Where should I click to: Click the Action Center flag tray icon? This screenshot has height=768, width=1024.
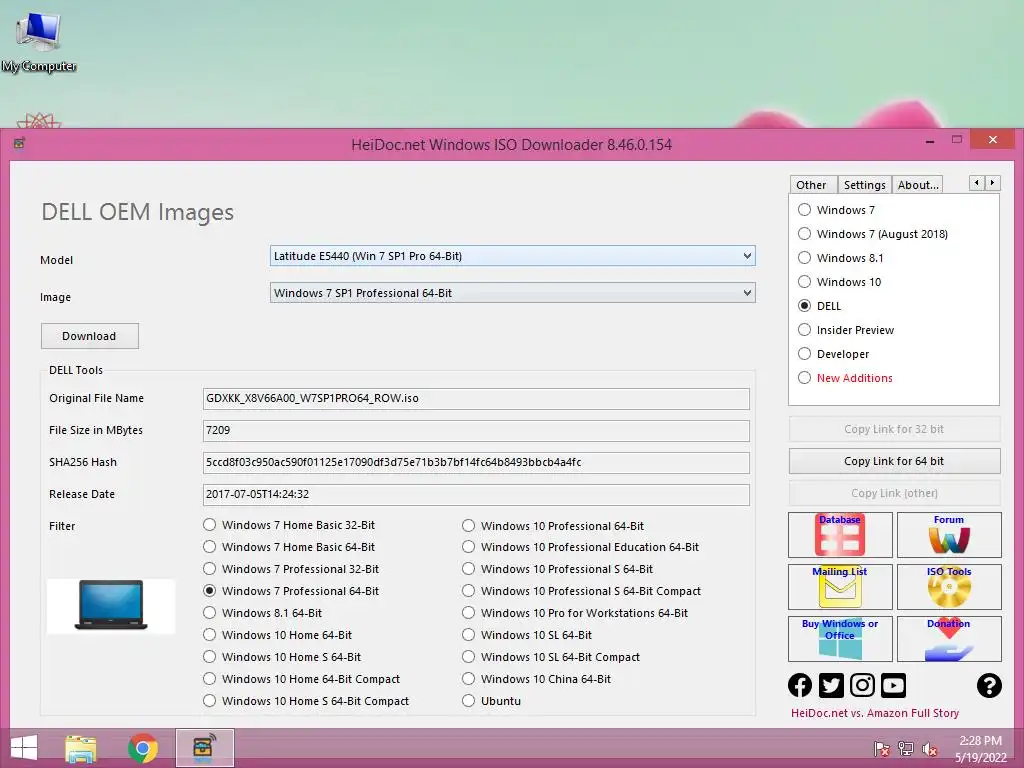click(x=881, y=748)
